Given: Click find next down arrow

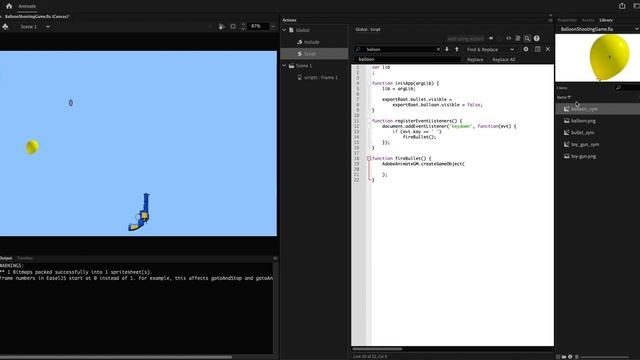Looking at the screenshot, I should (x=447, y=49).
